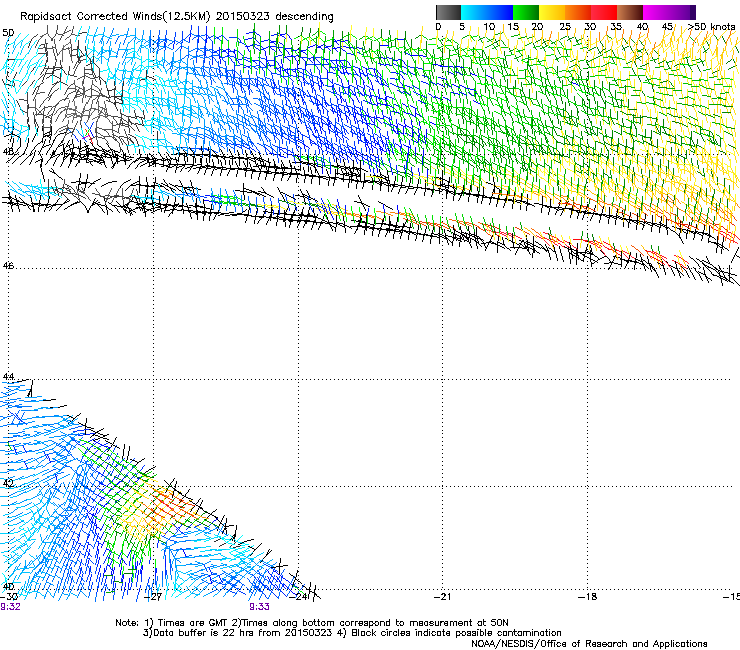Click the brown 35-40 knots legend segment
The height and width of the screenshot is (650, 740).
pos(630,12)
